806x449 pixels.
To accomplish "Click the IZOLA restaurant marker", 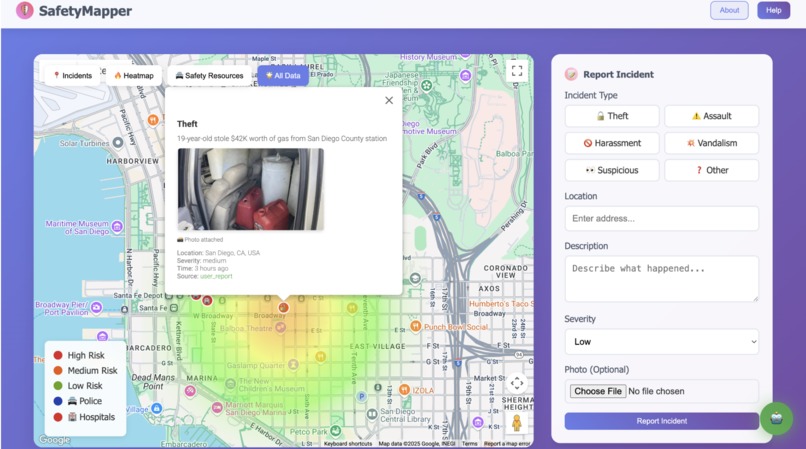I will point(404,390).
